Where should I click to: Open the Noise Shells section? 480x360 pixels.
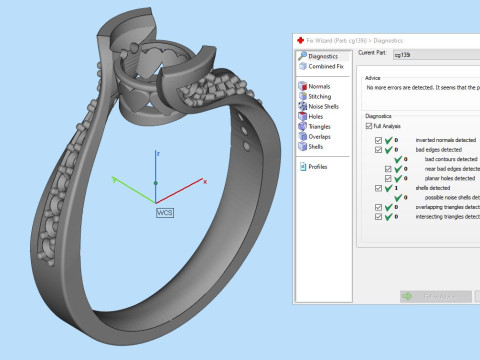(323, 106)
